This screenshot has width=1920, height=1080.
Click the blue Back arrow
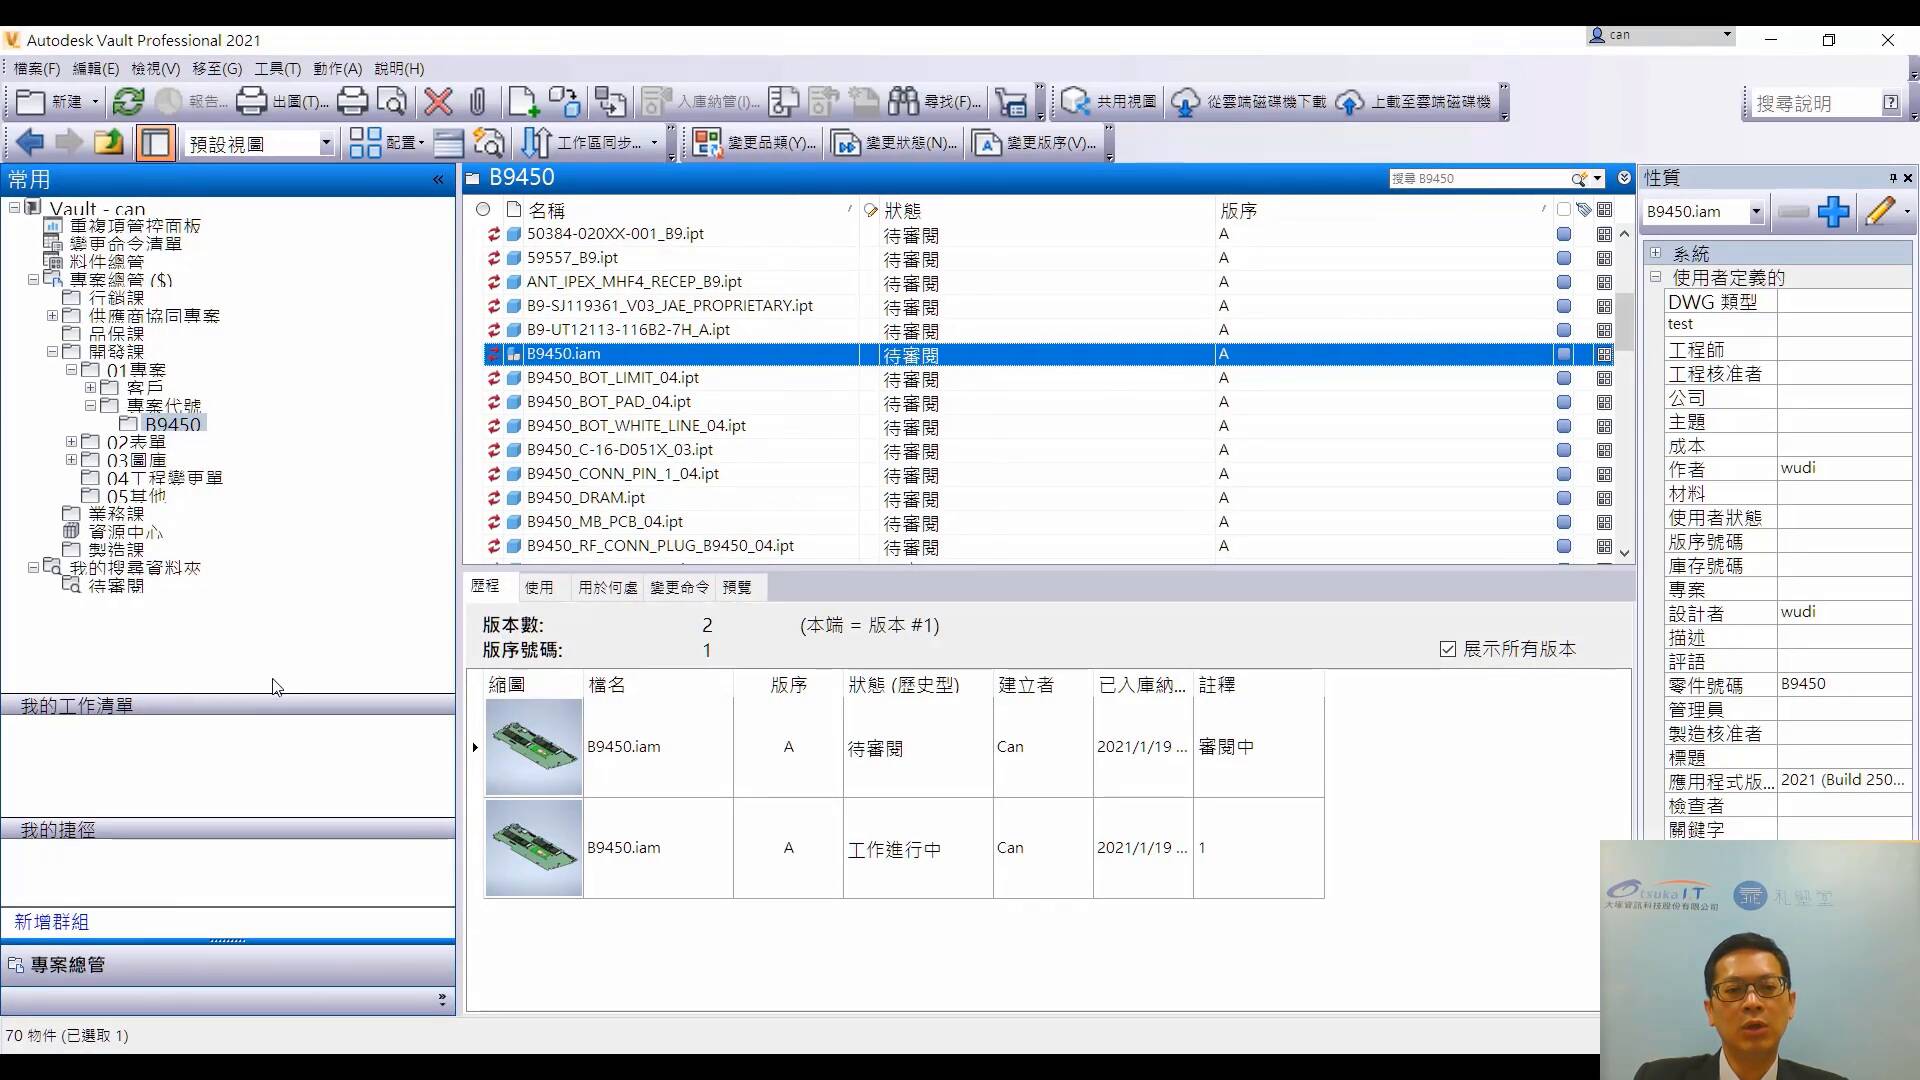30,143
